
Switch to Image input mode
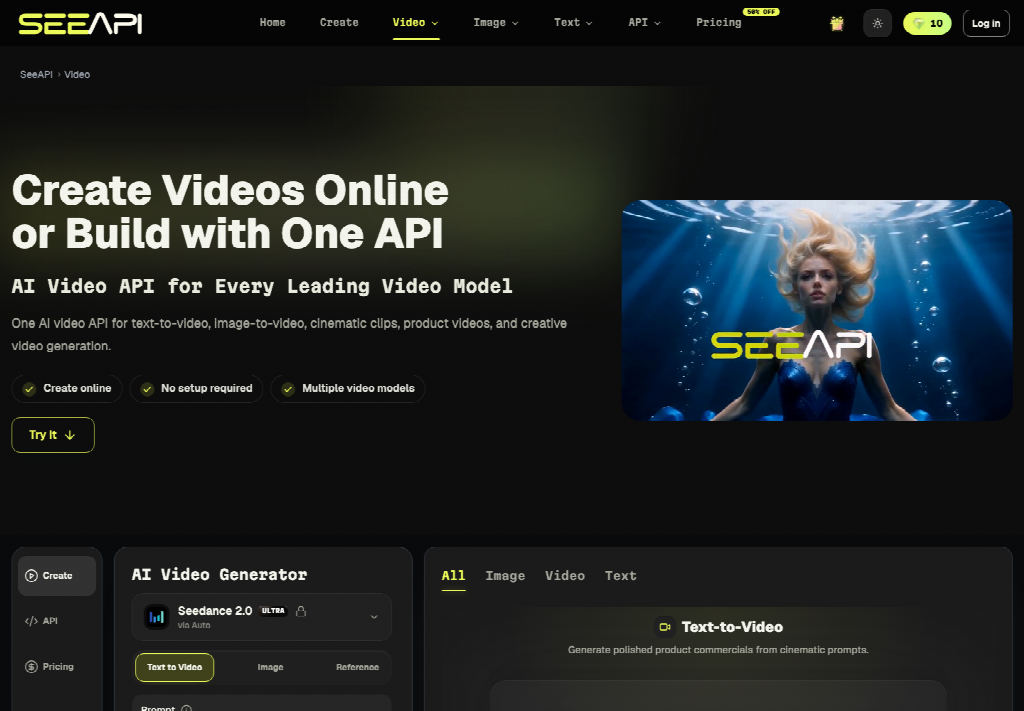[270, 667]
